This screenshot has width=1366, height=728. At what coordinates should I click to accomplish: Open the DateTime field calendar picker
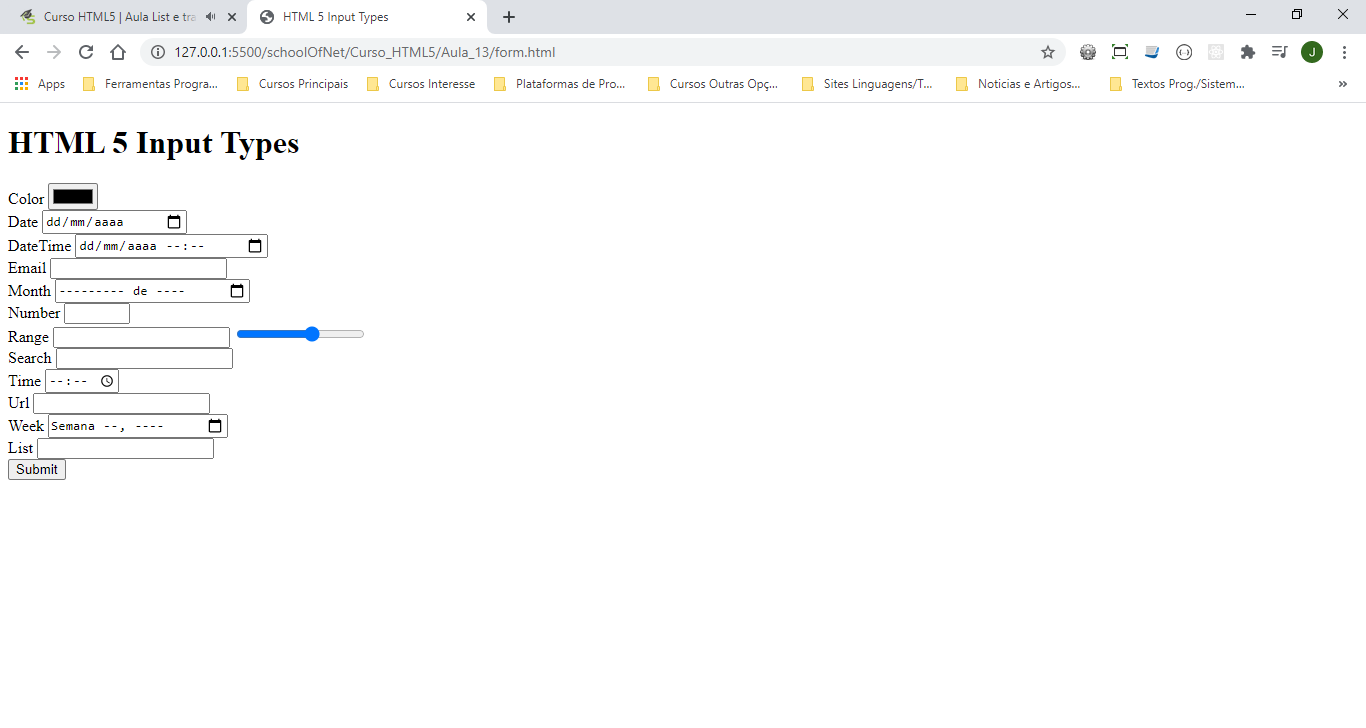click(255, 246)
